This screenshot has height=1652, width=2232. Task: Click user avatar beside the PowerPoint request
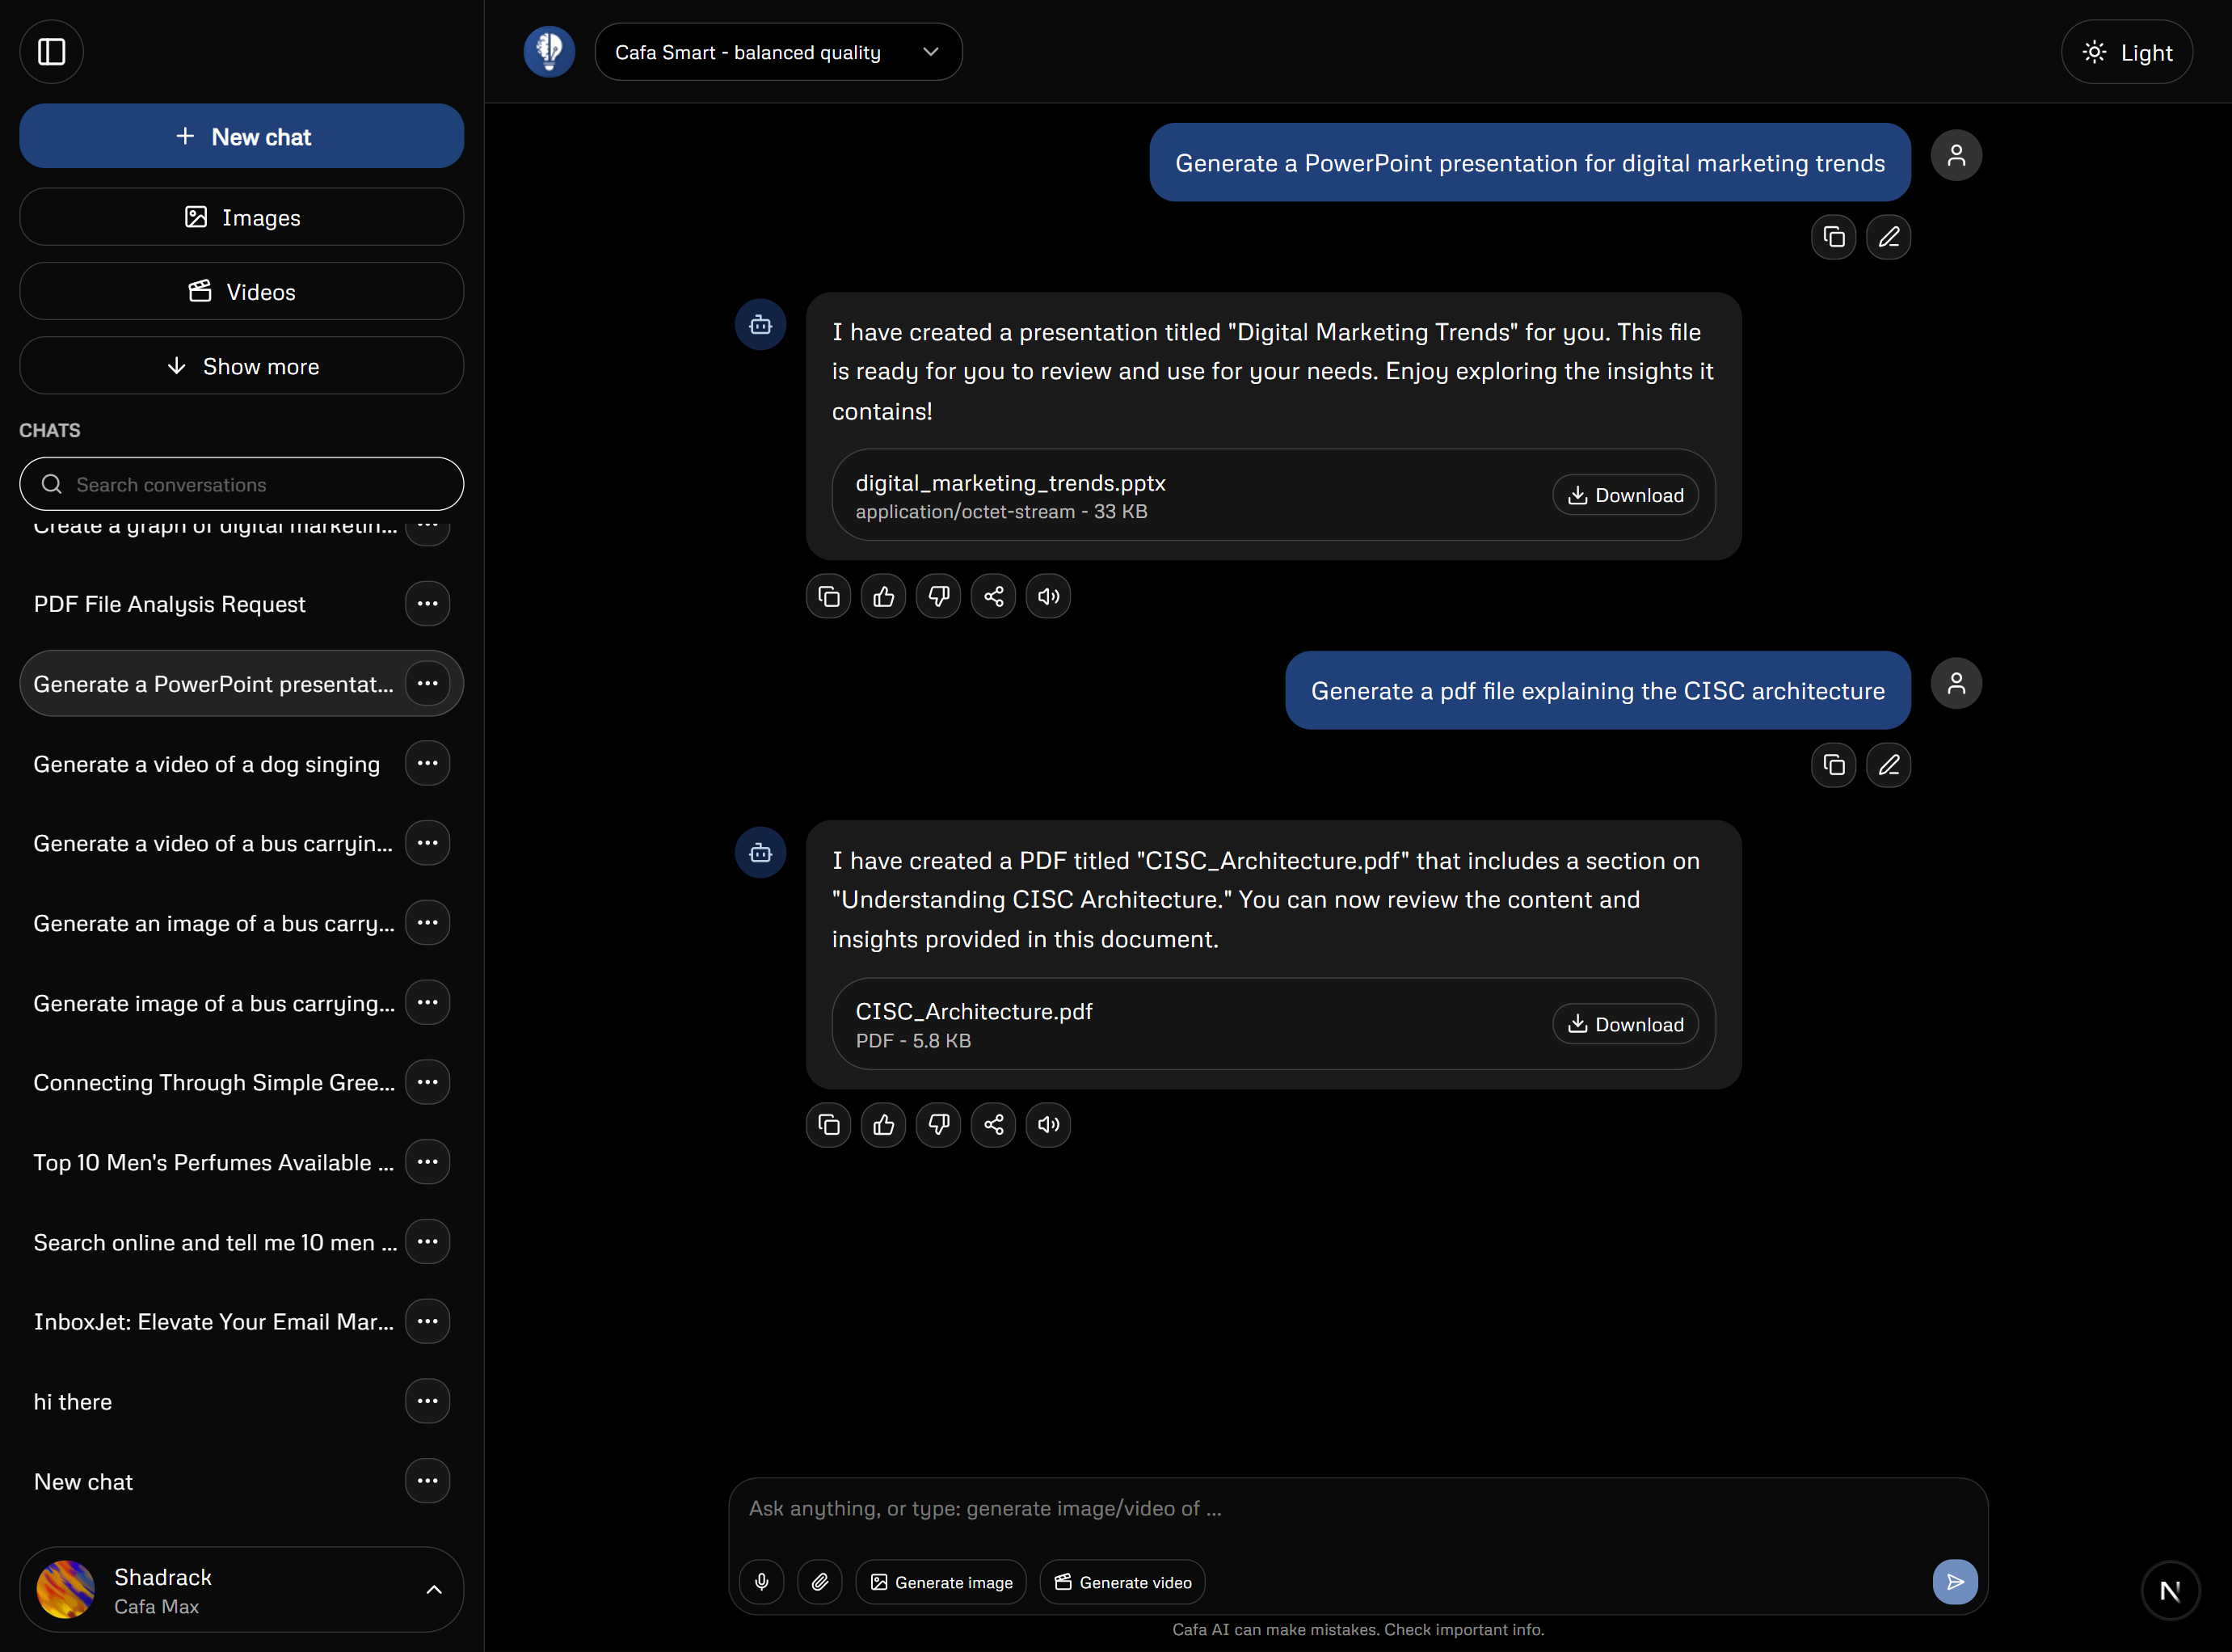1956,156
